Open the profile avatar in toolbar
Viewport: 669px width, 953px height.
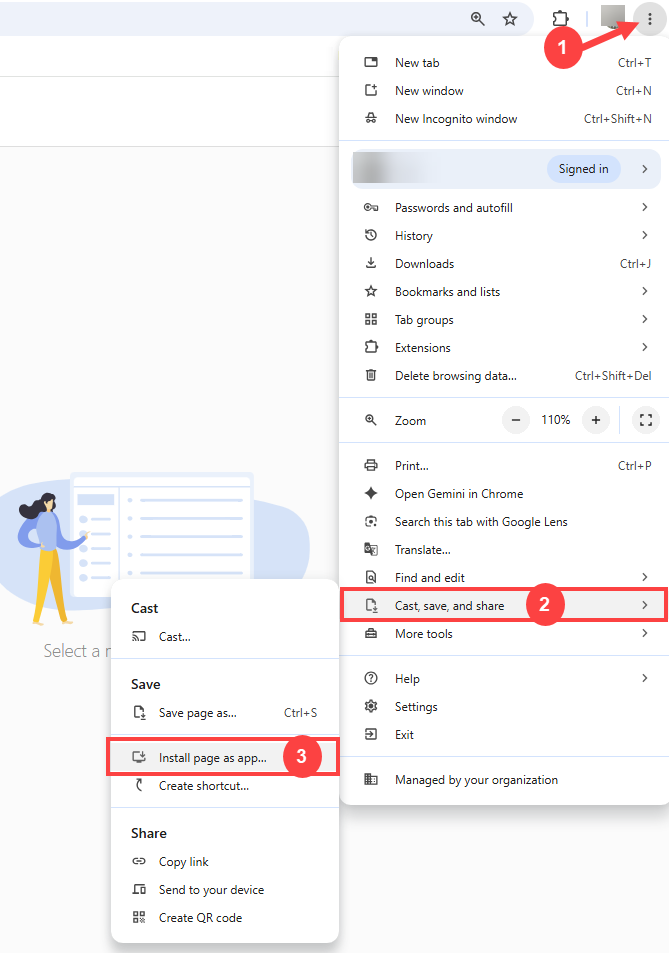[612, 16]
